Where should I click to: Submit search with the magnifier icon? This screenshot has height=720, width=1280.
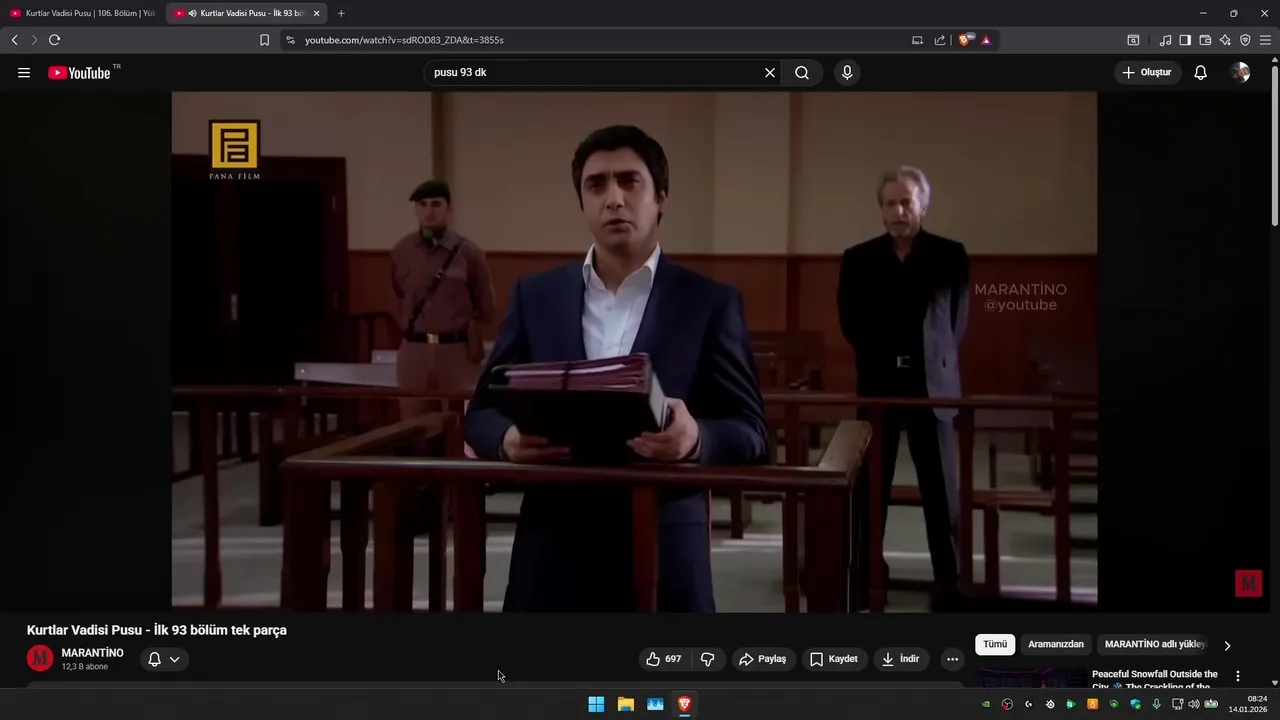[802, 73]
